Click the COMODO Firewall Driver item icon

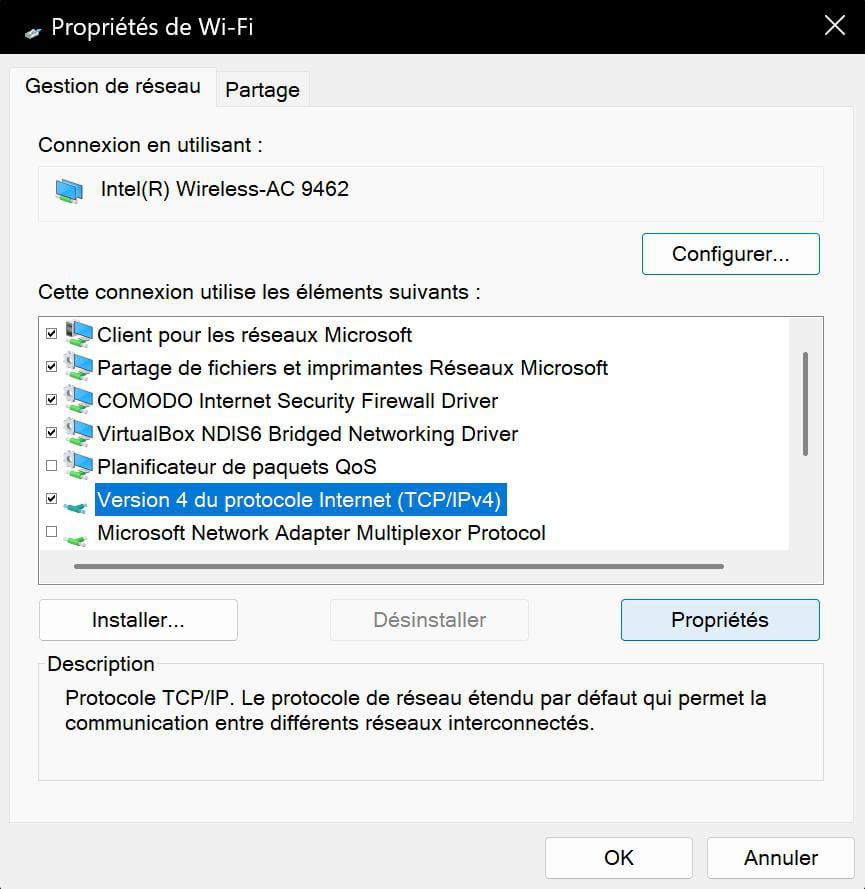click(78, 400)
